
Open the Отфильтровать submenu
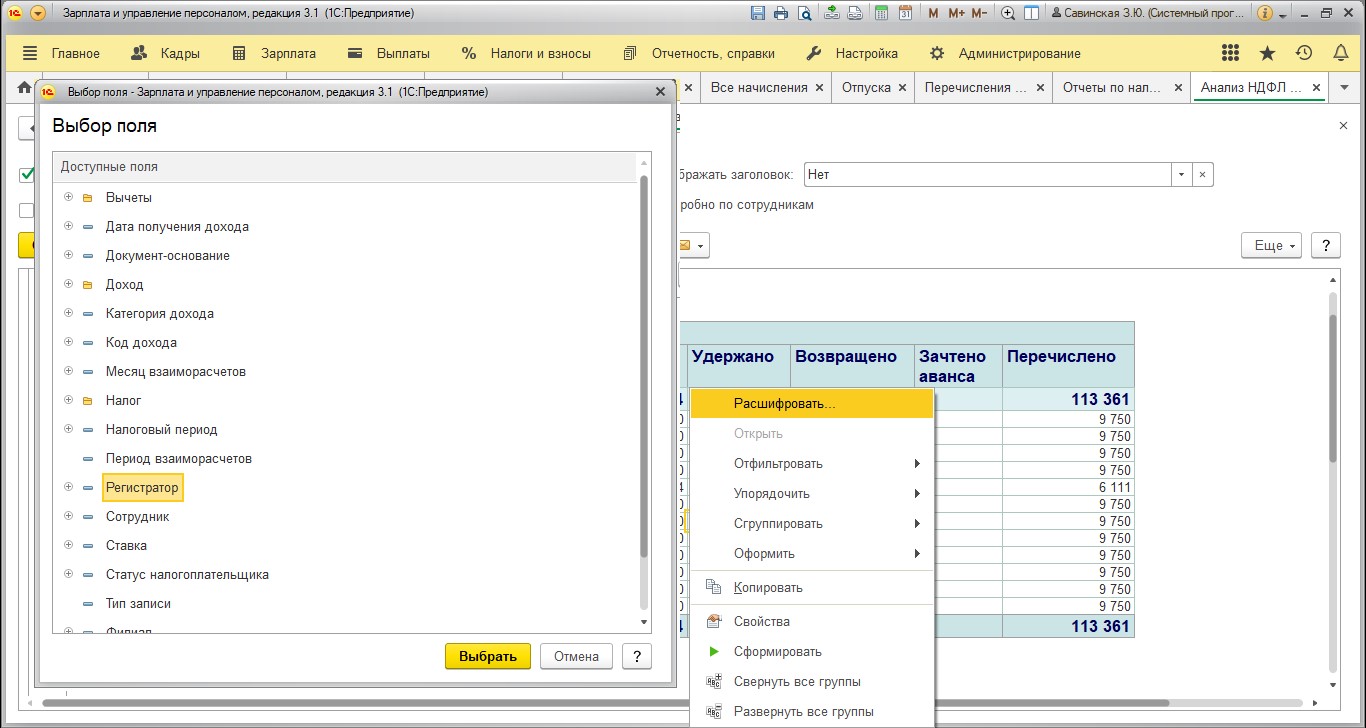point(811,464)
